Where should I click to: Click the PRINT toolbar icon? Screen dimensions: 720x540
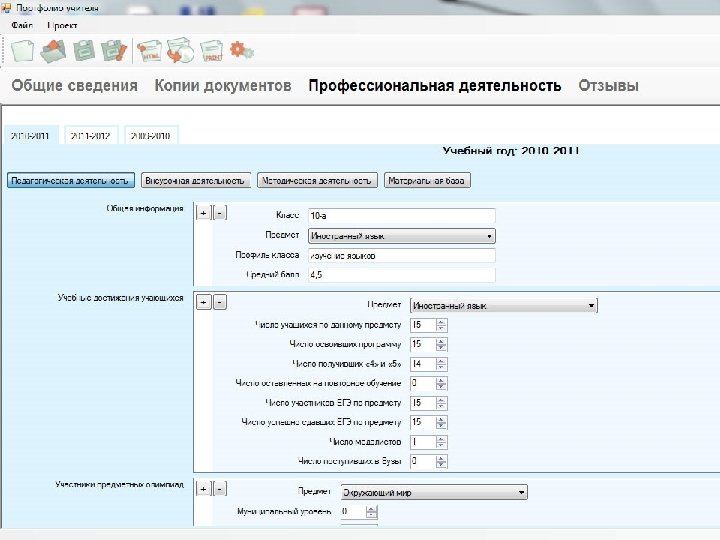click(211, 51)
